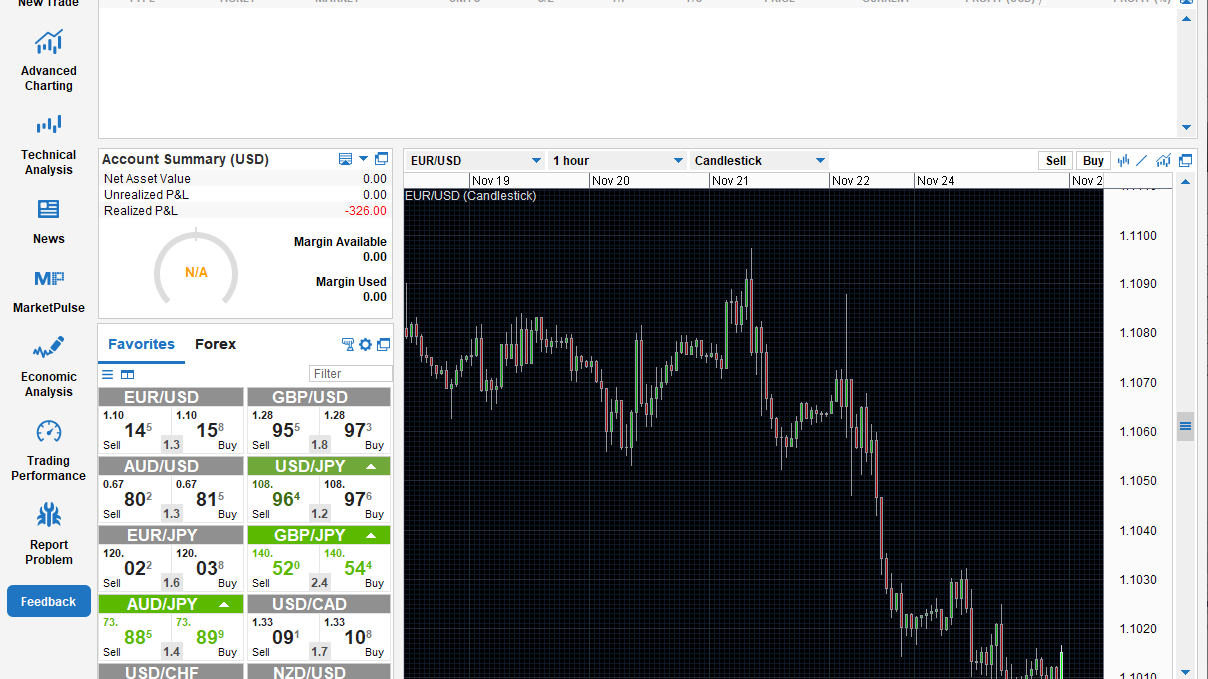Click EUR/JPY Sell price 120.02

[135, 568]
